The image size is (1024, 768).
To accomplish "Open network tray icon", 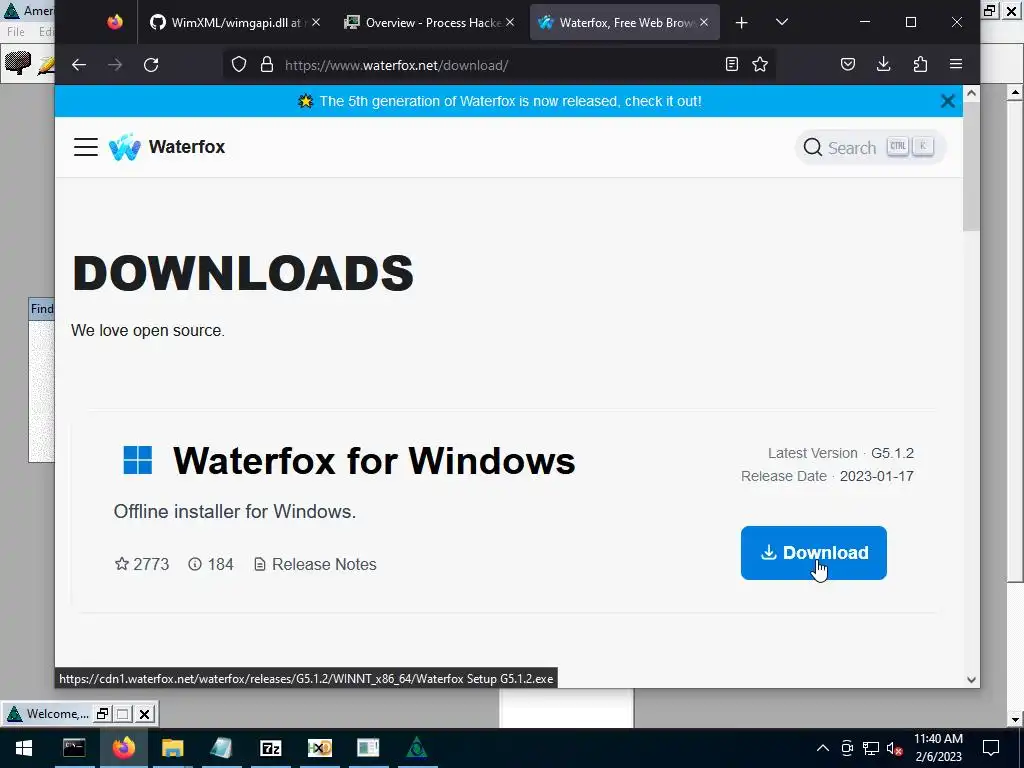I will [871, 748].
